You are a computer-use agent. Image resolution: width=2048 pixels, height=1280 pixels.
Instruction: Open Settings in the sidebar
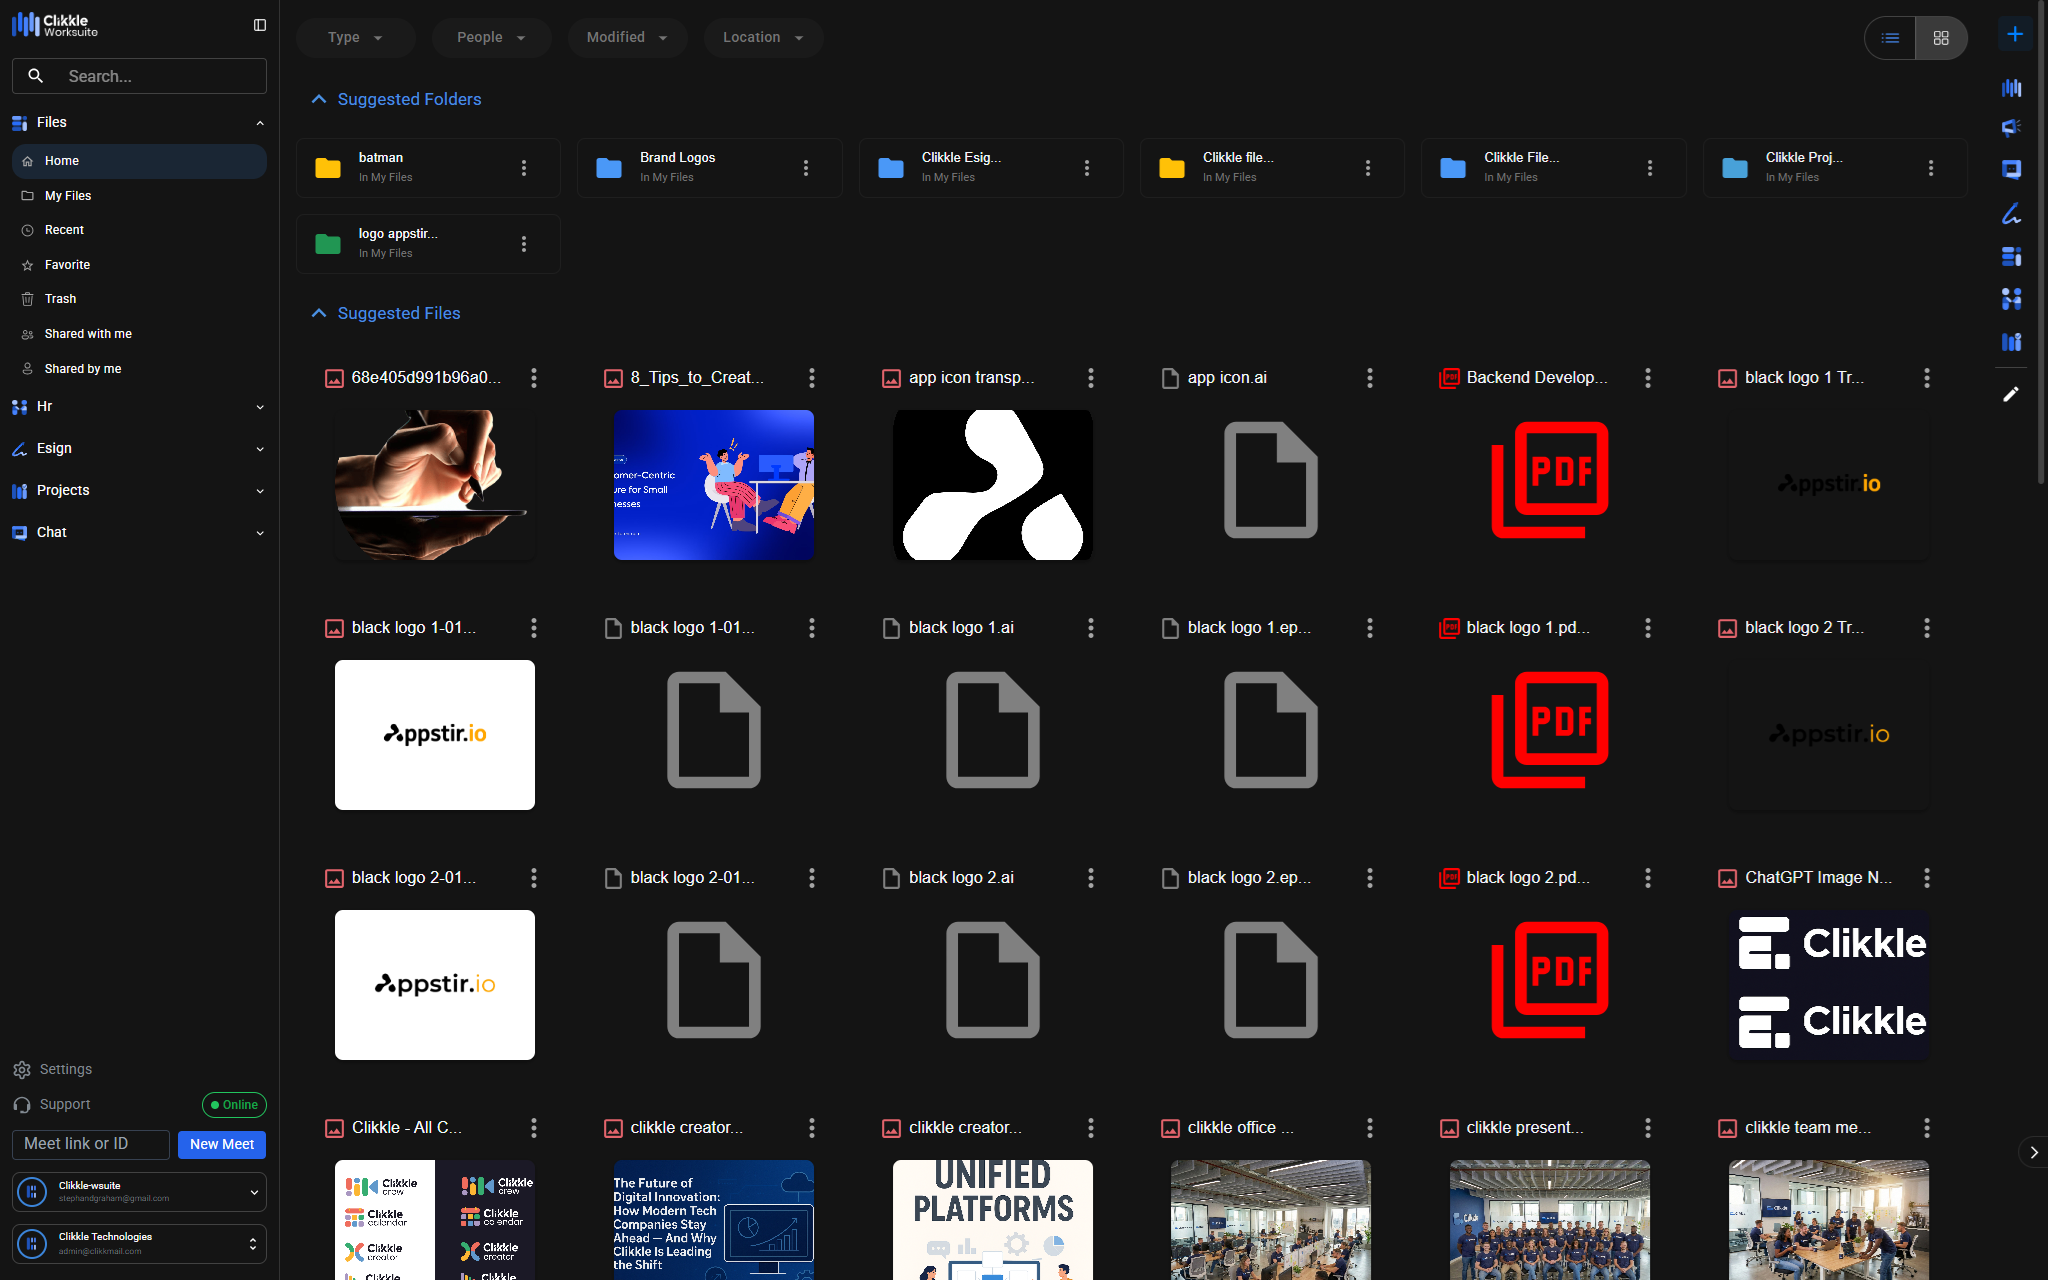tap(65, 1069)
